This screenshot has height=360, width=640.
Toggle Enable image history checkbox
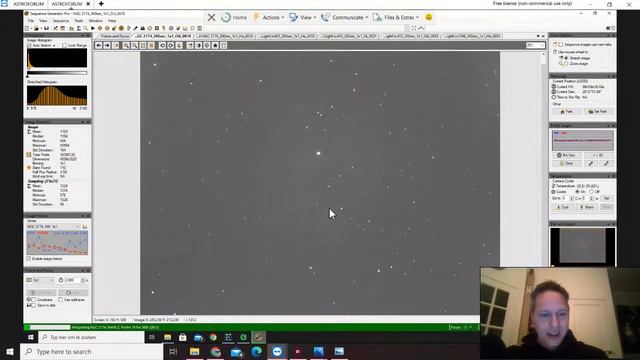click(x=29, y=258)
